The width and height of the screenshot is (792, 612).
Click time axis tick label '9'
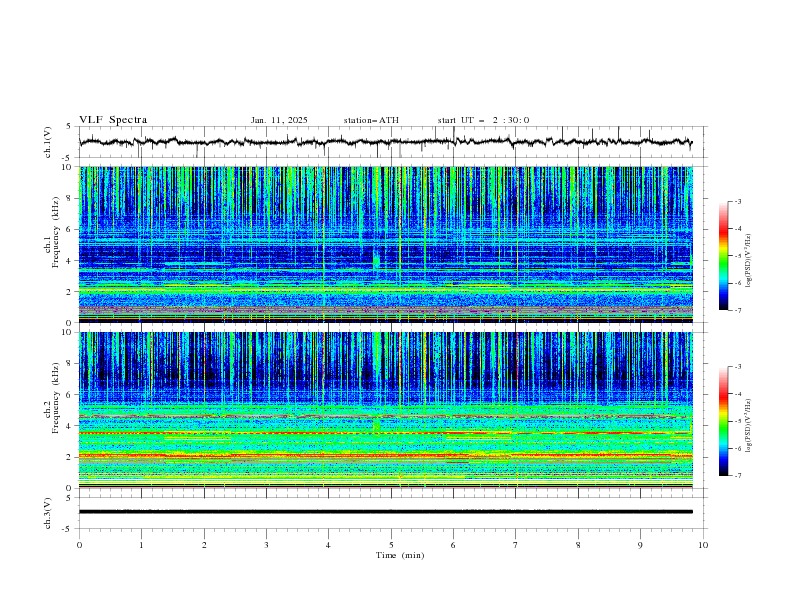(641, 545)
